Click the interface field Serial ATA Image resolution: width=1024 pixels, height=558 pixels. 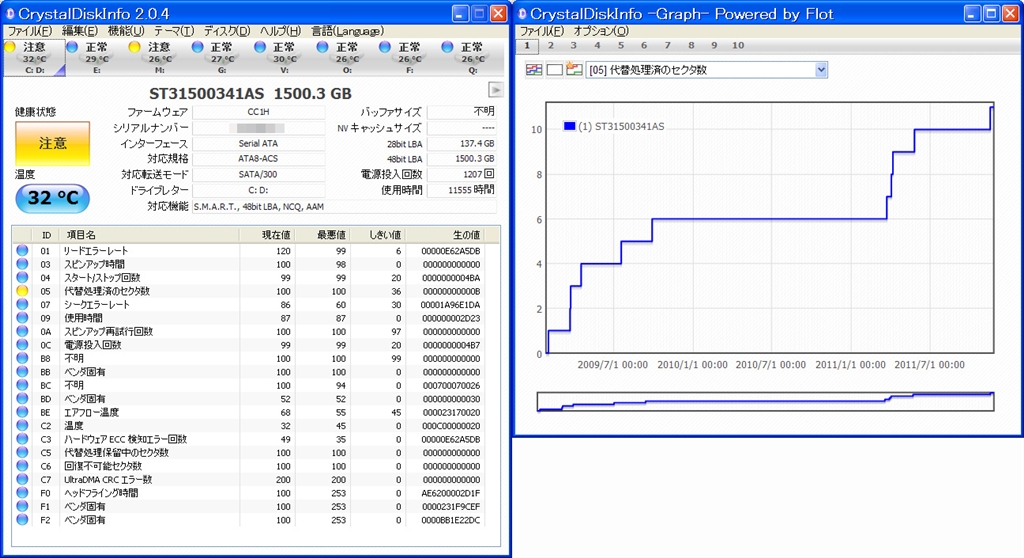(x=259, y=143)
